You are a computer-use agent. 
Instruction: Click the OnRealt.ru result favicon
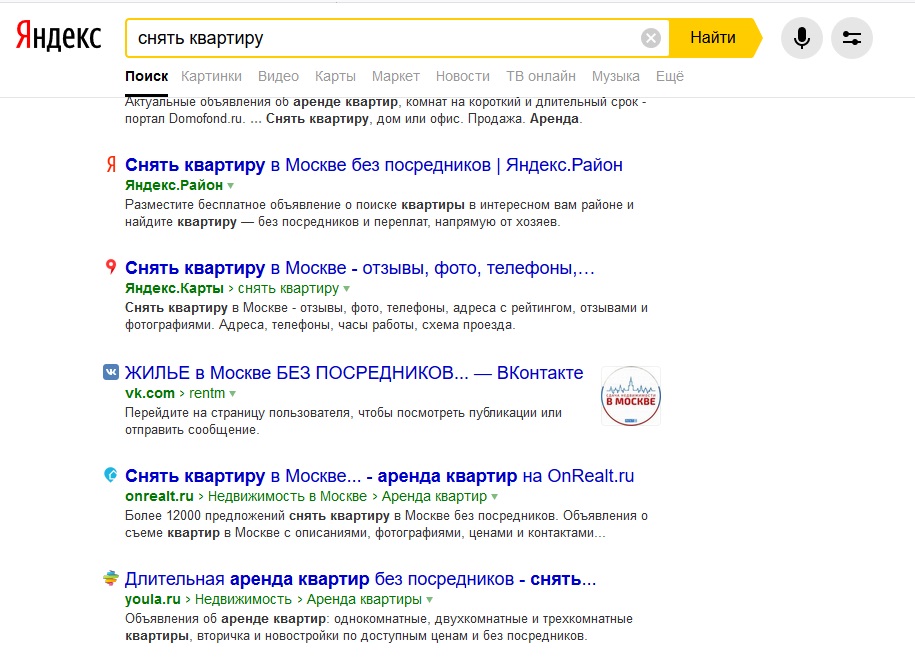(x=111, y=475)
